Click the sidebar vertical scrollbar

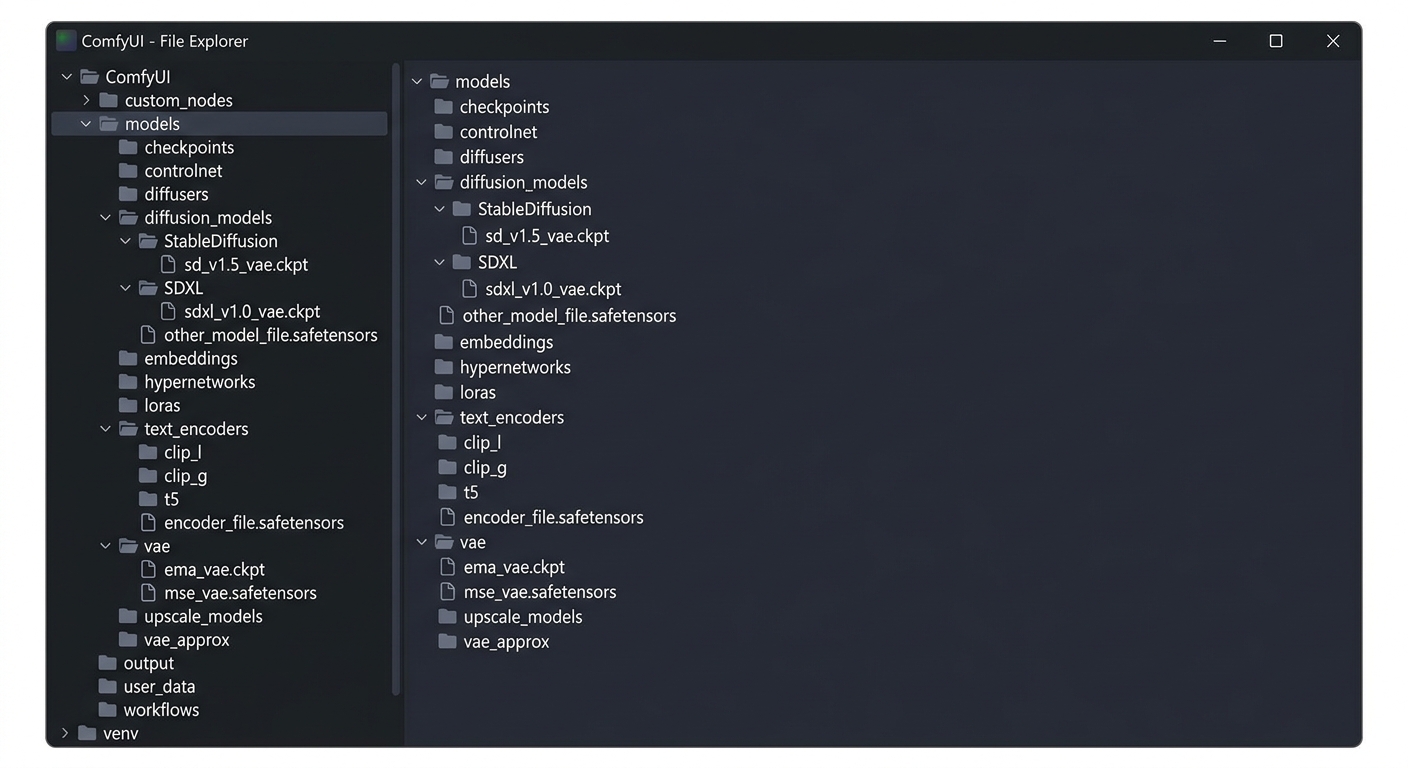point(396,380)
